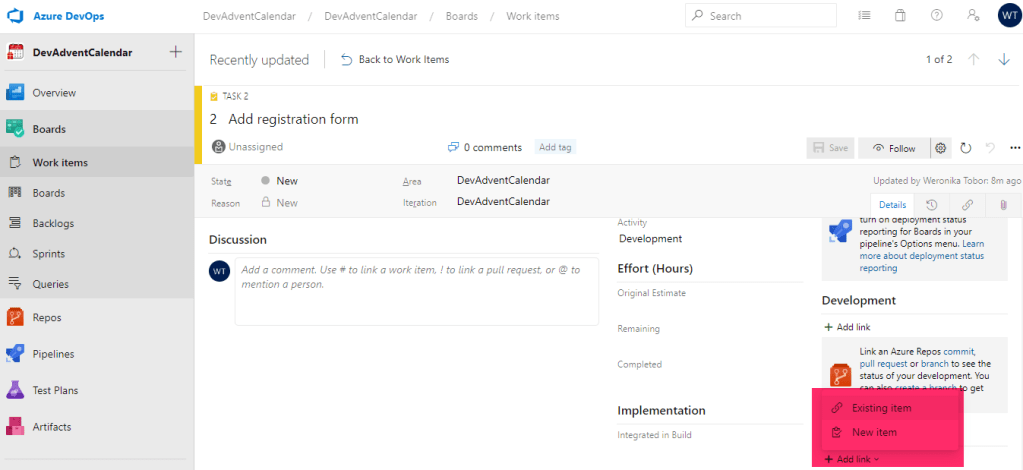The image size is (1023, 470).
Task: Open the Marketplace shopping bag icon
Action: tap(900, 16)
